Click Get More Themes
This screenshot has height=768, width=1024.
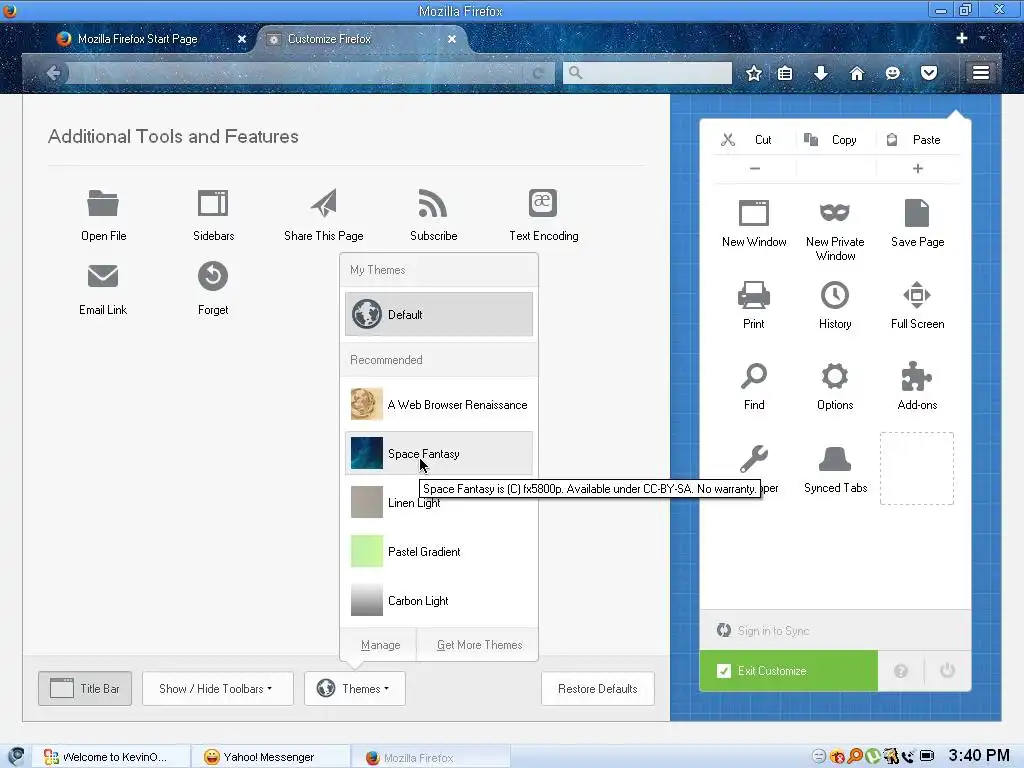coord(479,645)
